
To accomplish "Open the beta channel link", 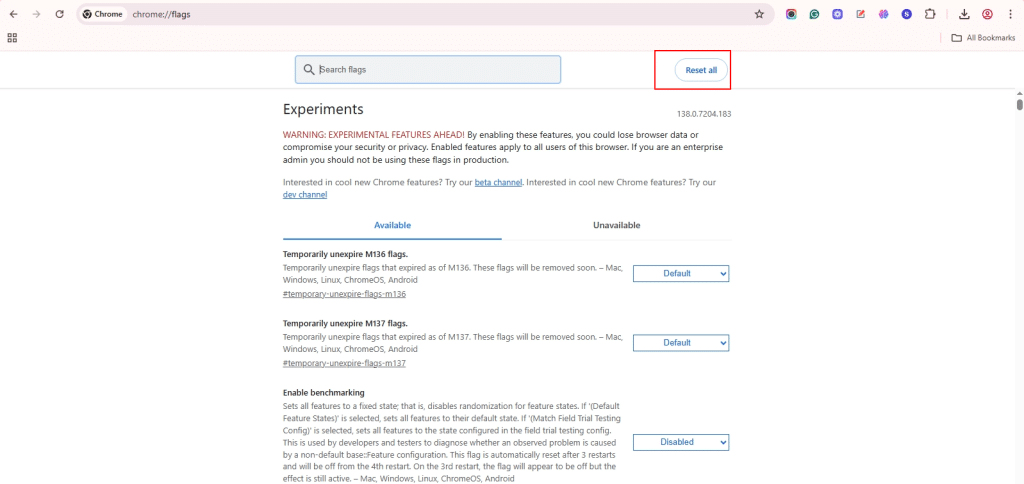I will click(498, 183).
